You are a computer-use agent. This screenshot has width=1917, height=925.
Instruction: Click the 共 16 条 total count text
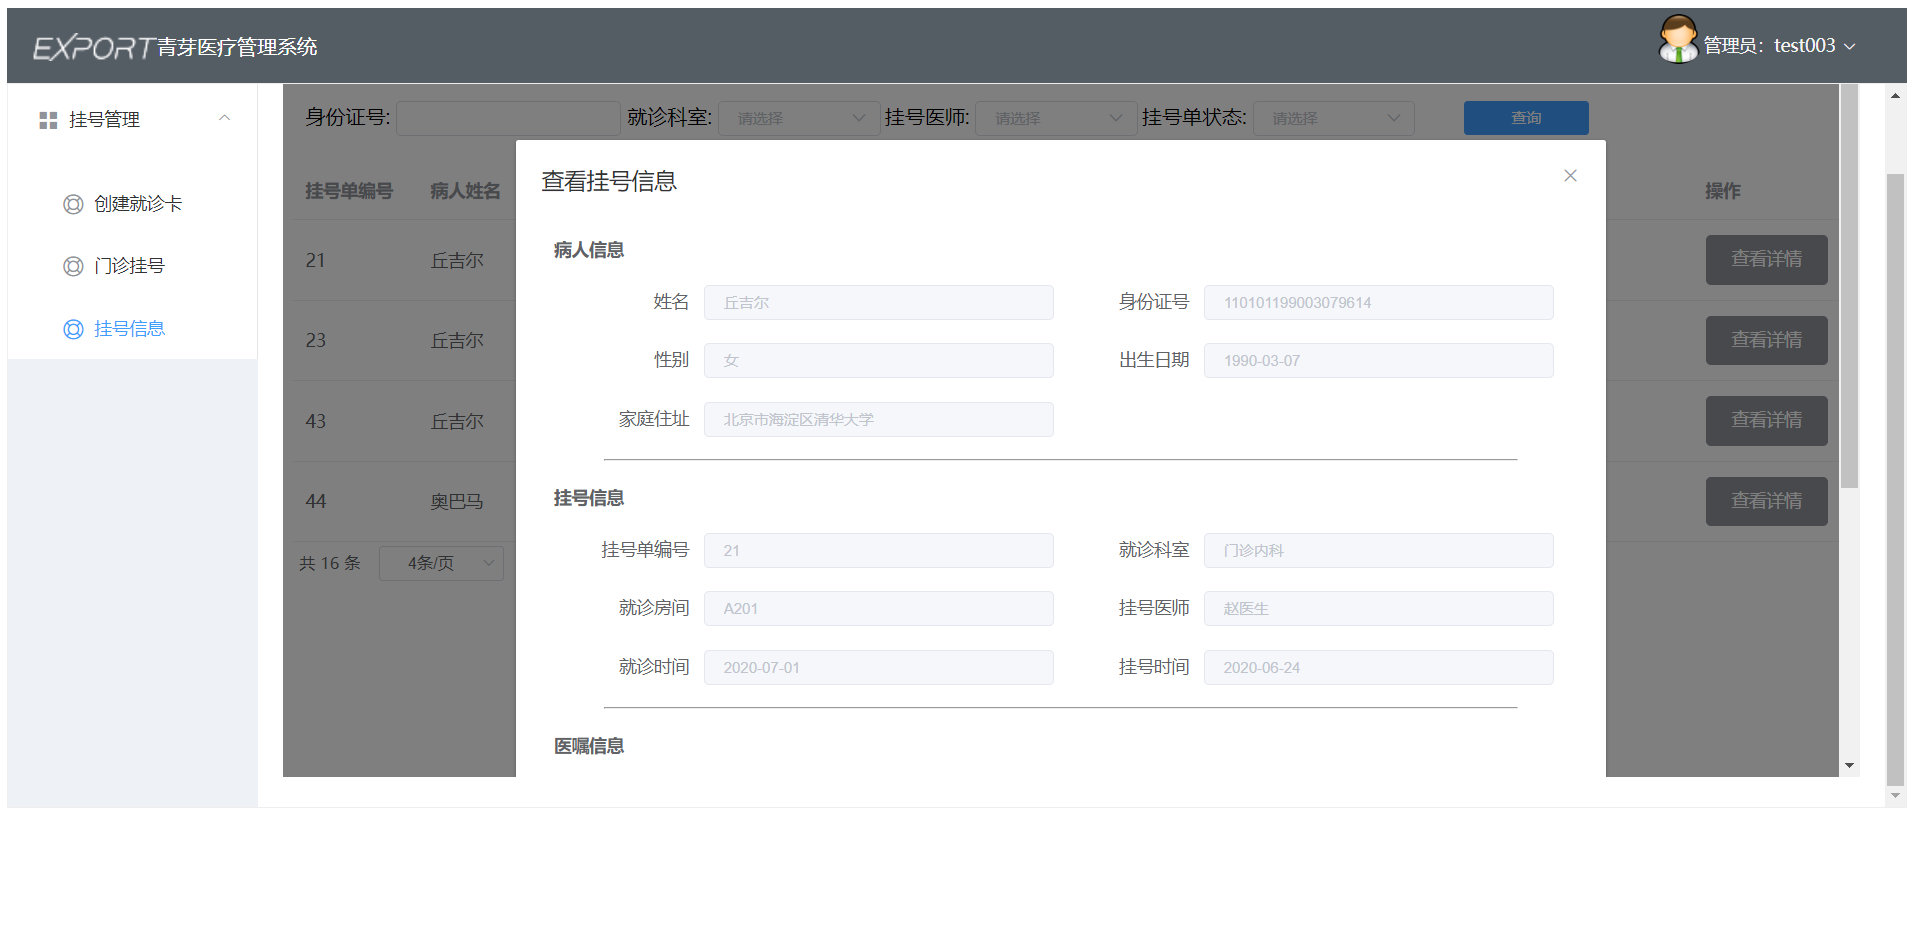tap(329, 563)
